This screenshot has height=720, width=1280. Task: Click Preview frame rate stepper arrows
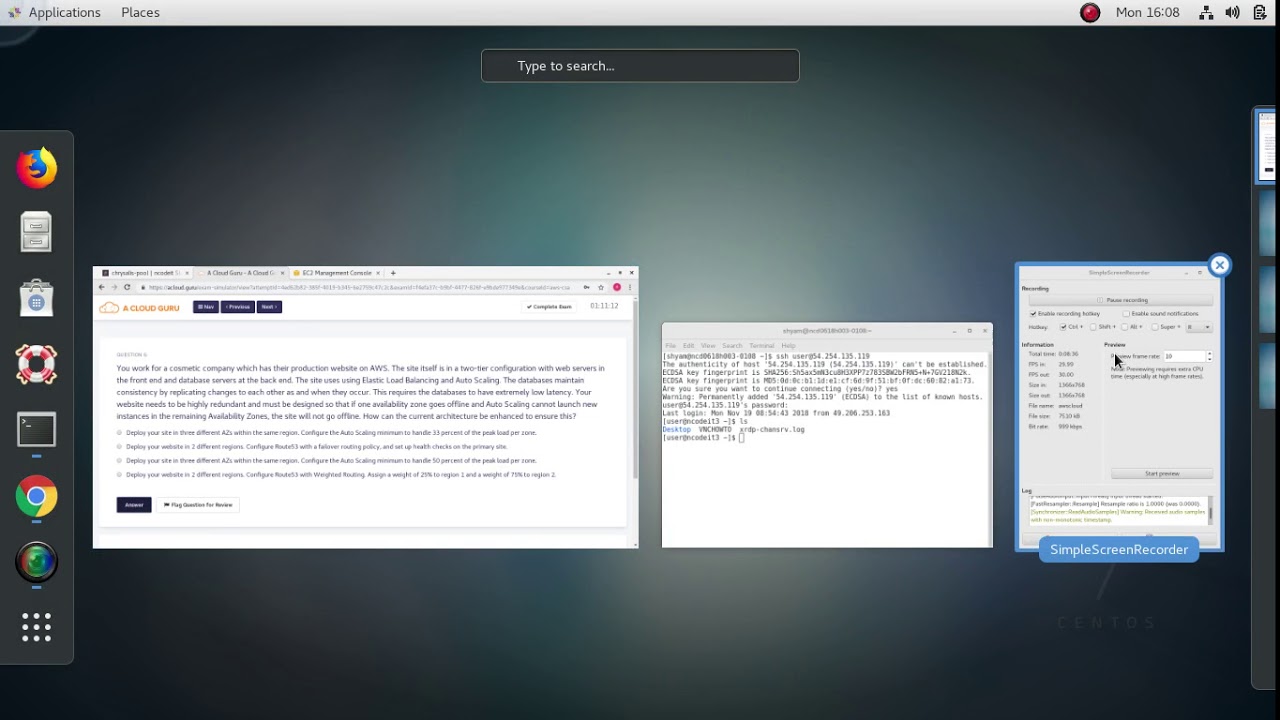point(1209,356)
